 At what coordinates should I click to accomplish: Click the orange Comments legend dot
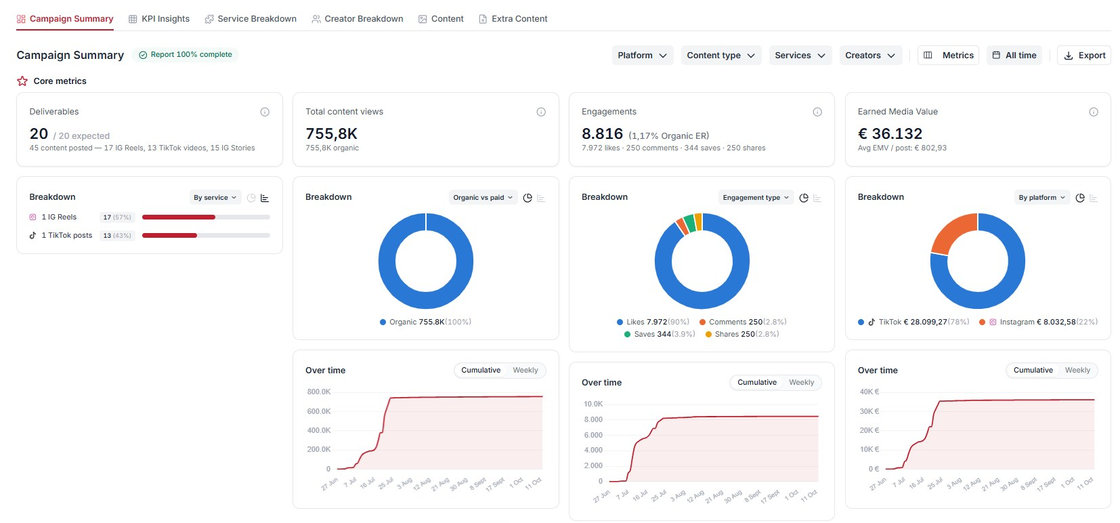(703, 322)
